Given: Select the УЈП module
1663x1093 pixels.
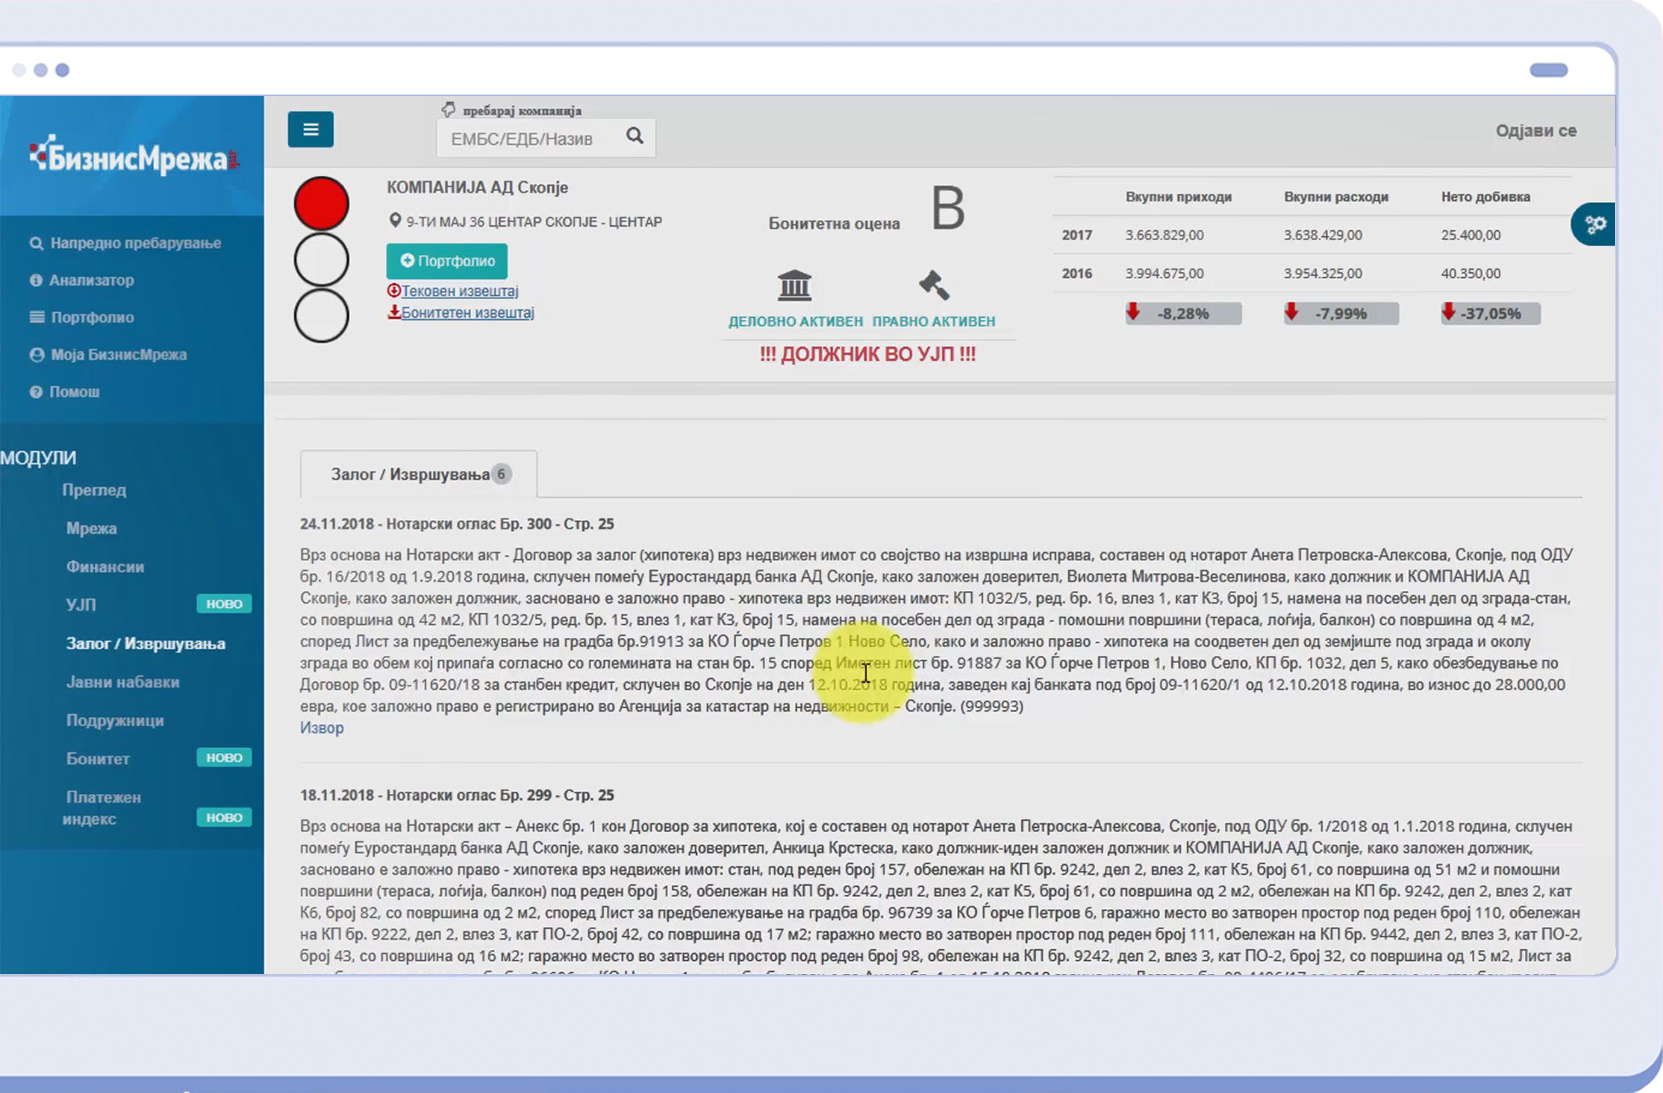Looking at the screenshot, I should [81, 605].
